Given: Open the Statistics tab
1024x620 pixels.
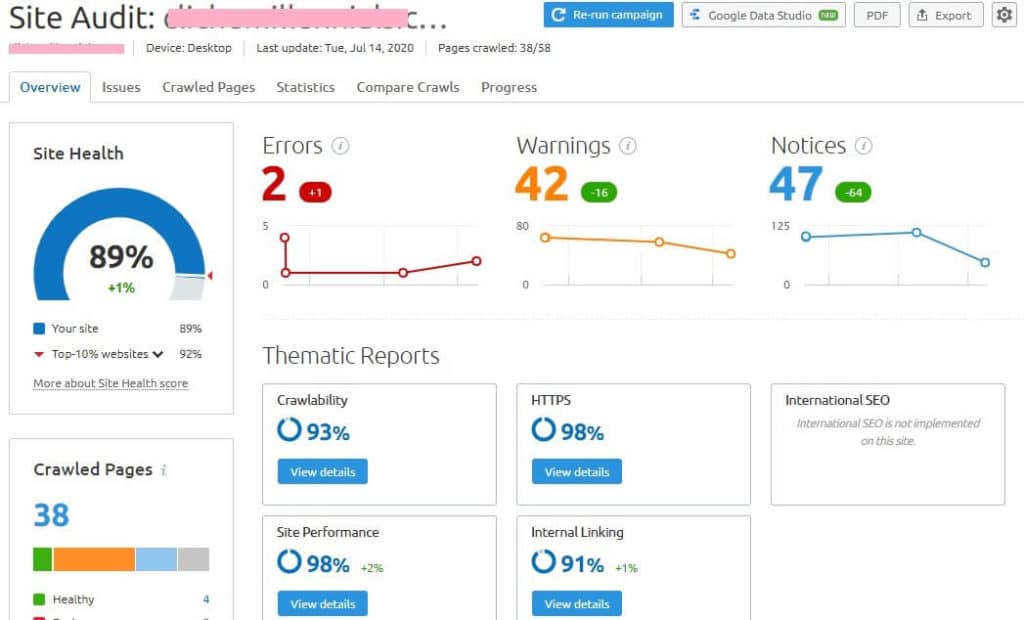Looking at the screenshot, I should click(306, 87).
